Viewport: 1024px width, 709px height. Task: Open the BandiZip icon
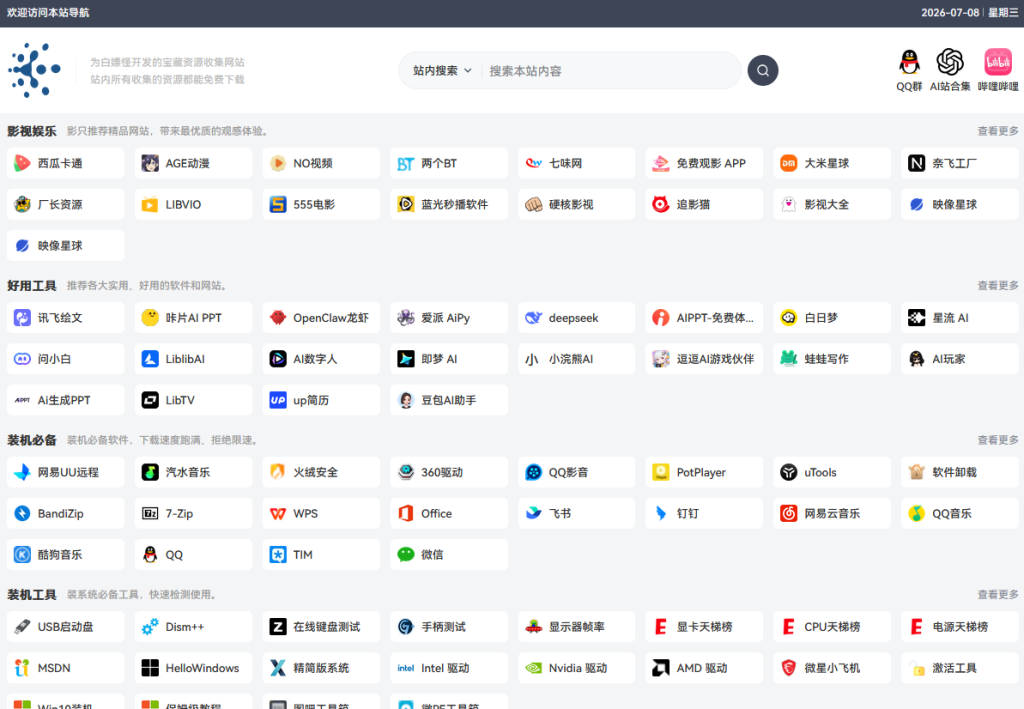point(22,514)
